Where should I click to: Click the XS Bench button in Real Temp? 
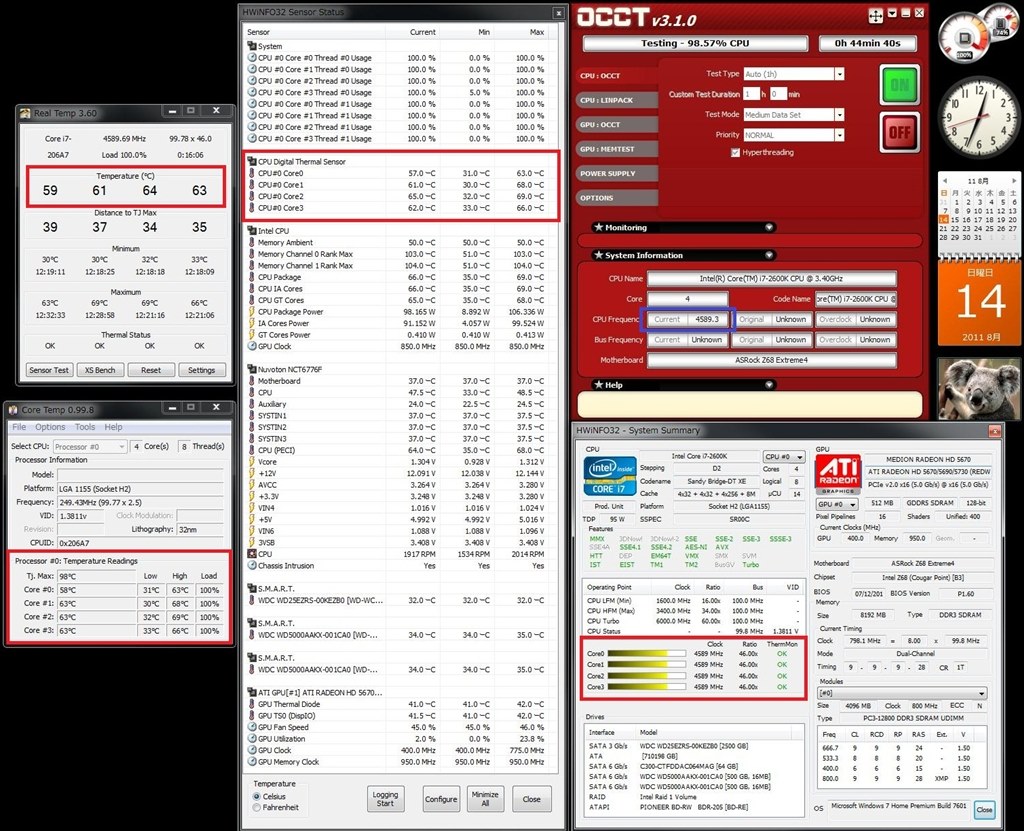[x=100, y=370]
